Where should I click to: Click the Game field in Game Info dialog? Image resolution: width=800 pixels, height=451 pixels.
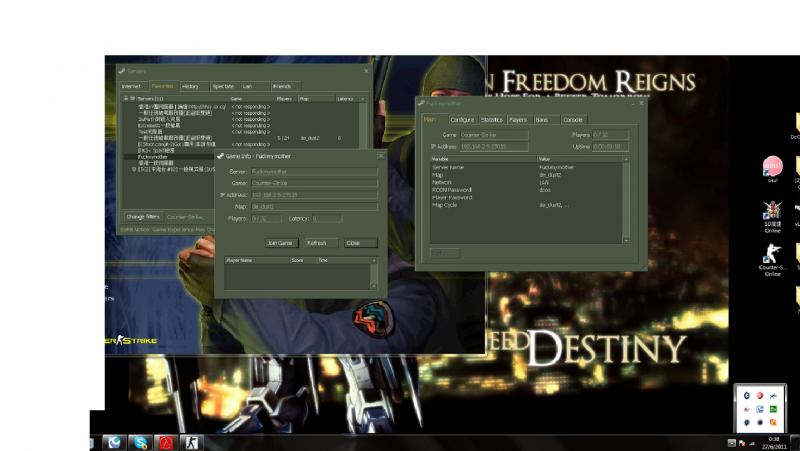coord(314,183)
